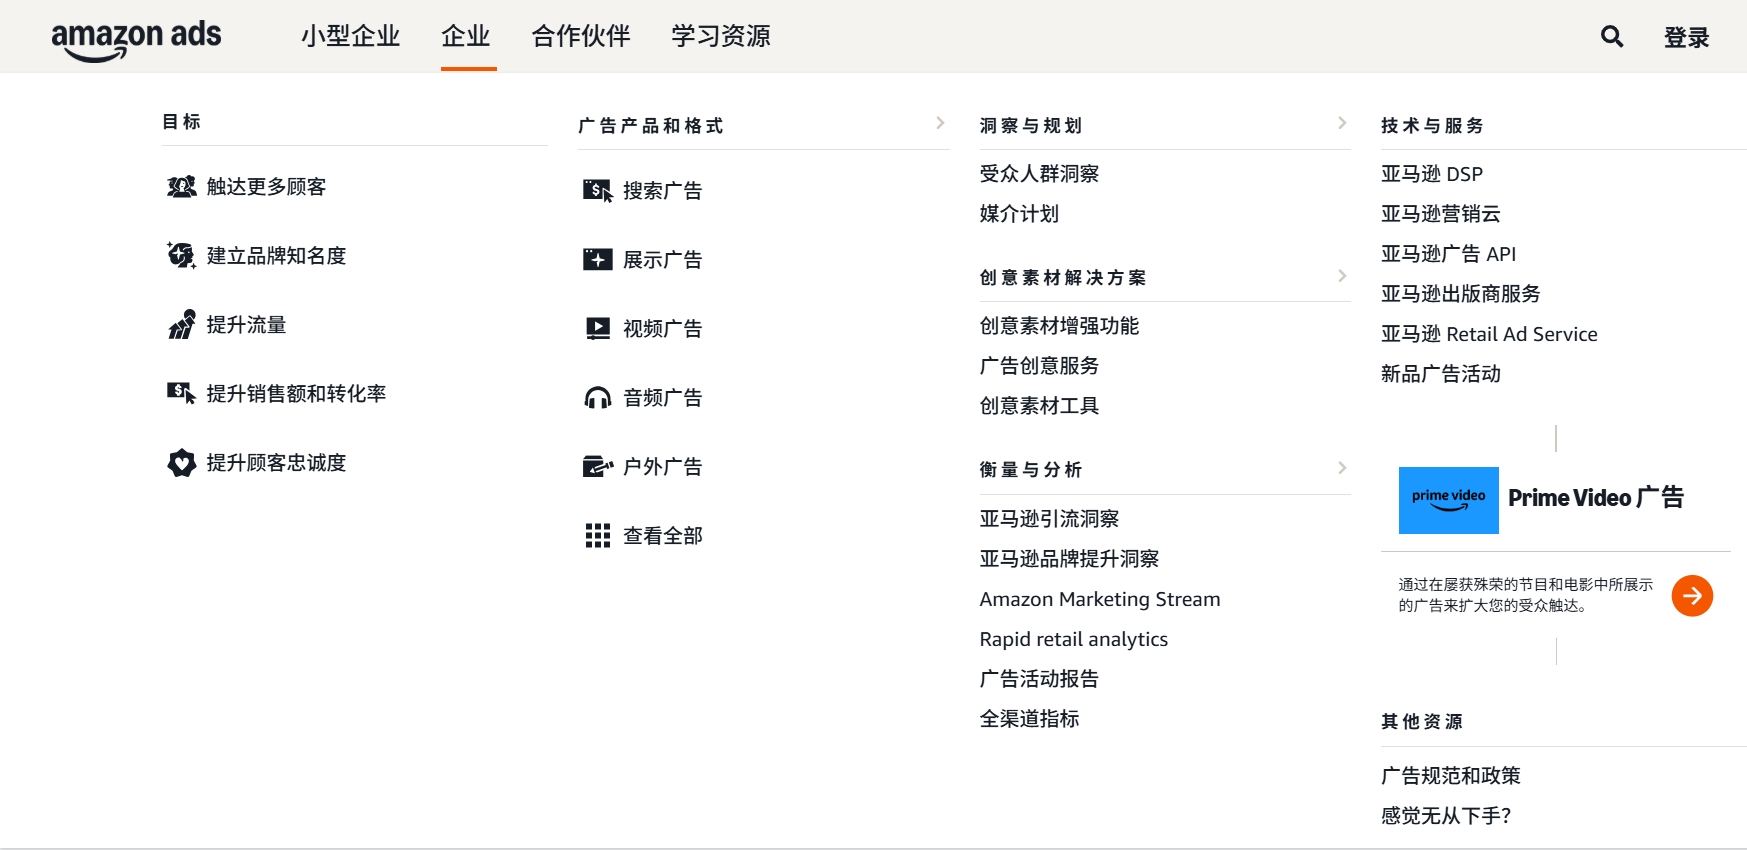Expand the 创意素材解决方案 chevron arrow
The width and height of the screenshot is (1747, 850).
tap(1342, 276)
